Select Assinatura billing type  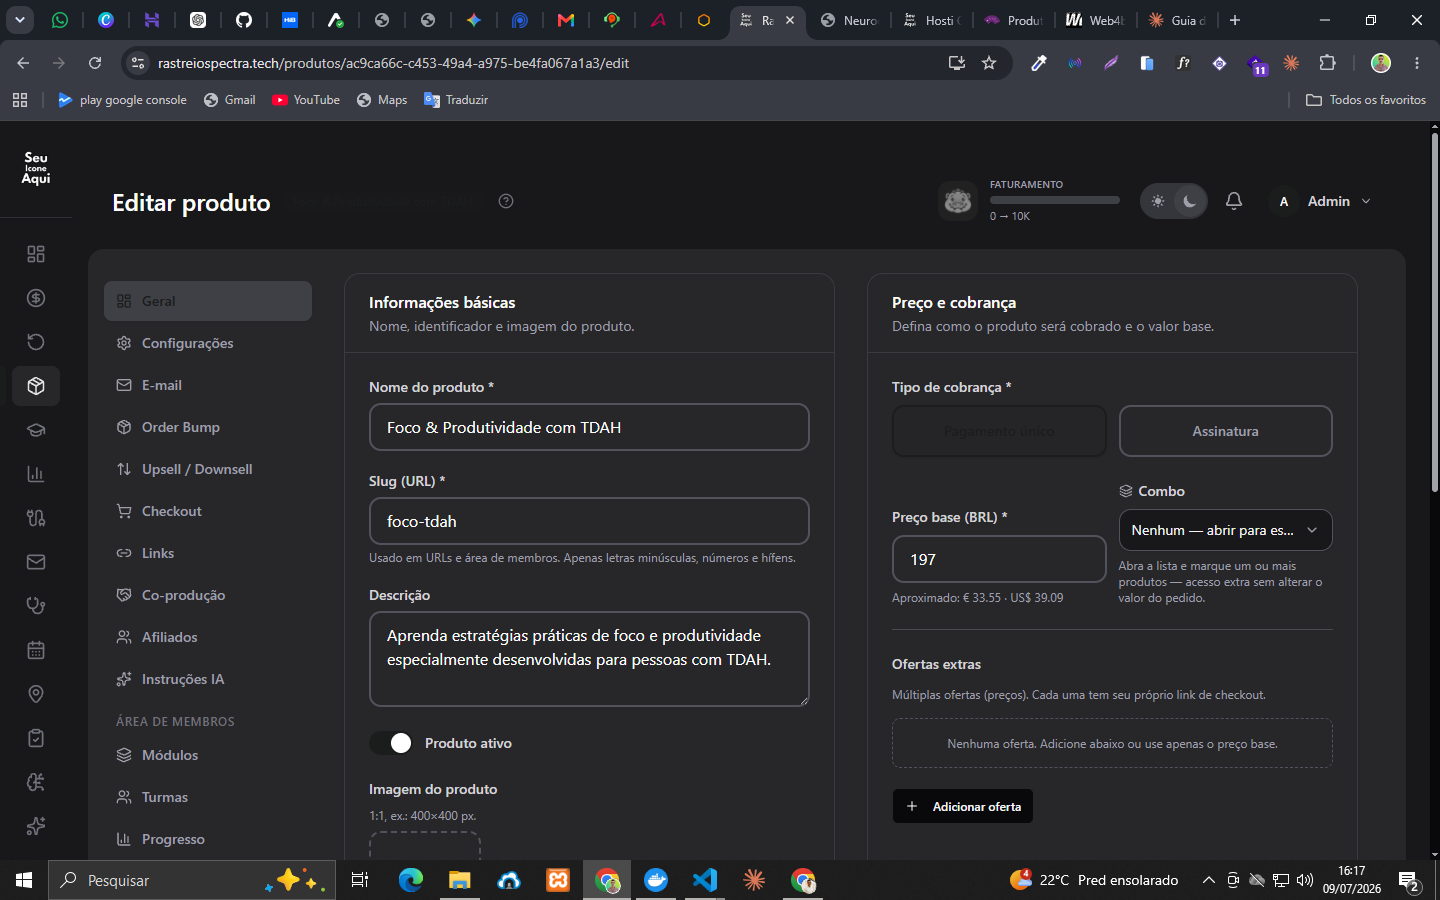[x=1225, y=431]
